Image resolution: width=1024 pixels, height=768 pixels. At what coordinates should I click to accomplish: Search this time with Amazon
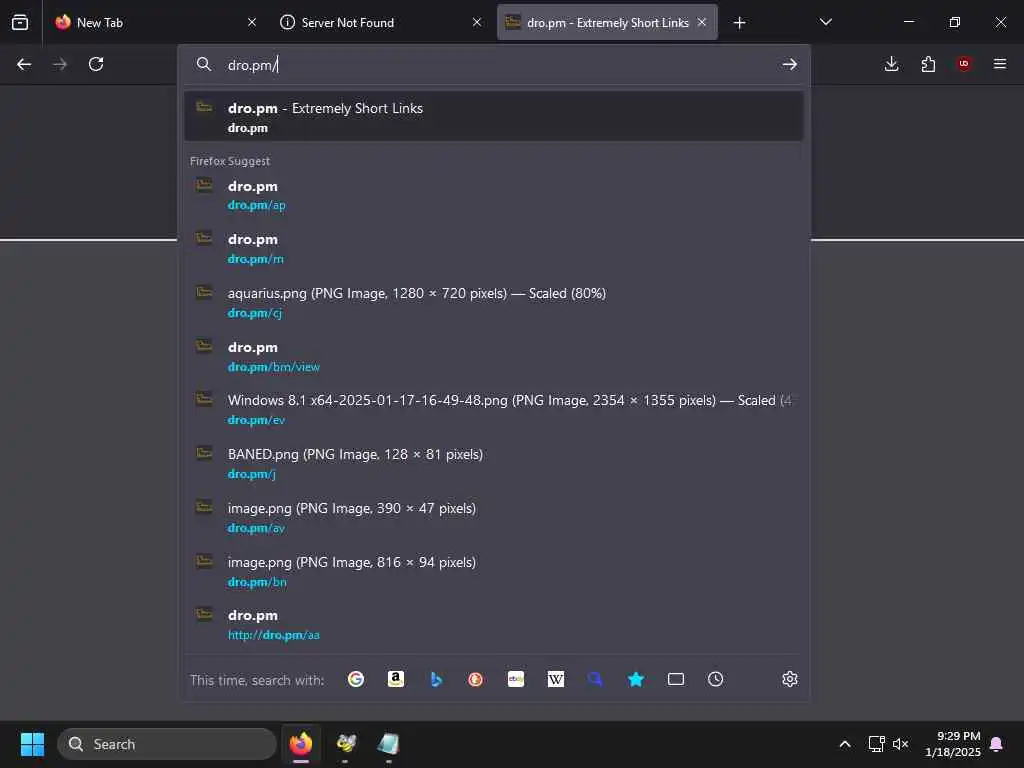tap(396, 679)
